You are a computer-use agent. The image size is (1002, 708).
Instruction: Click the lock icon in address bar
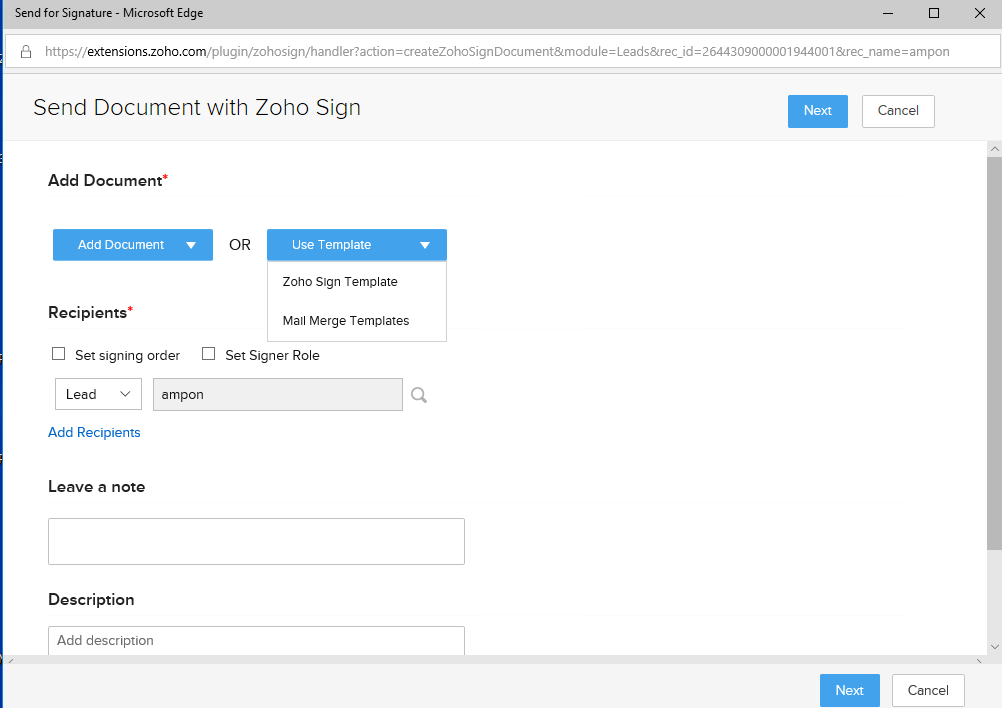26,52
